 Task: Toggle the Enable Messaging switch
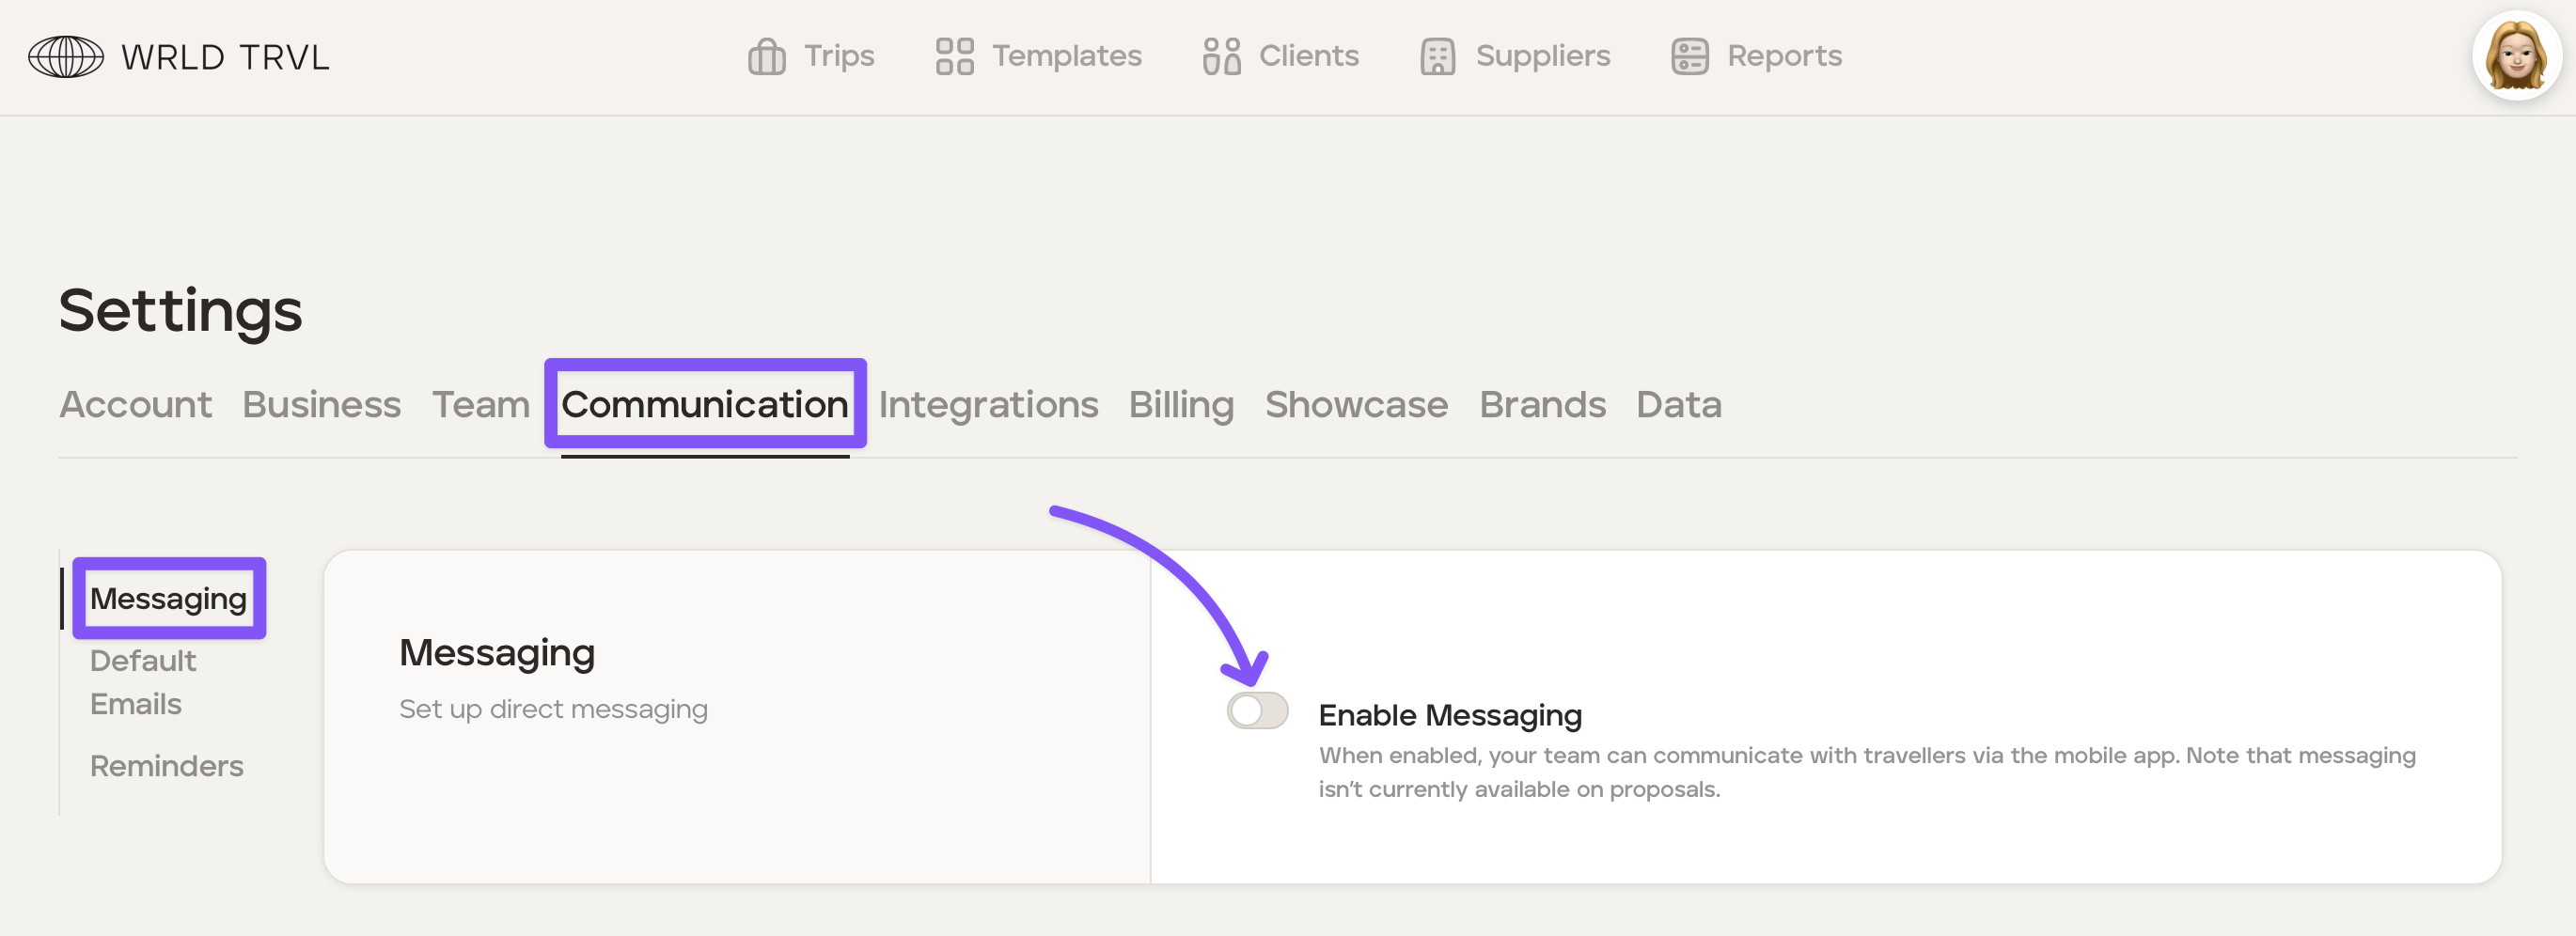click(1257, 711)
